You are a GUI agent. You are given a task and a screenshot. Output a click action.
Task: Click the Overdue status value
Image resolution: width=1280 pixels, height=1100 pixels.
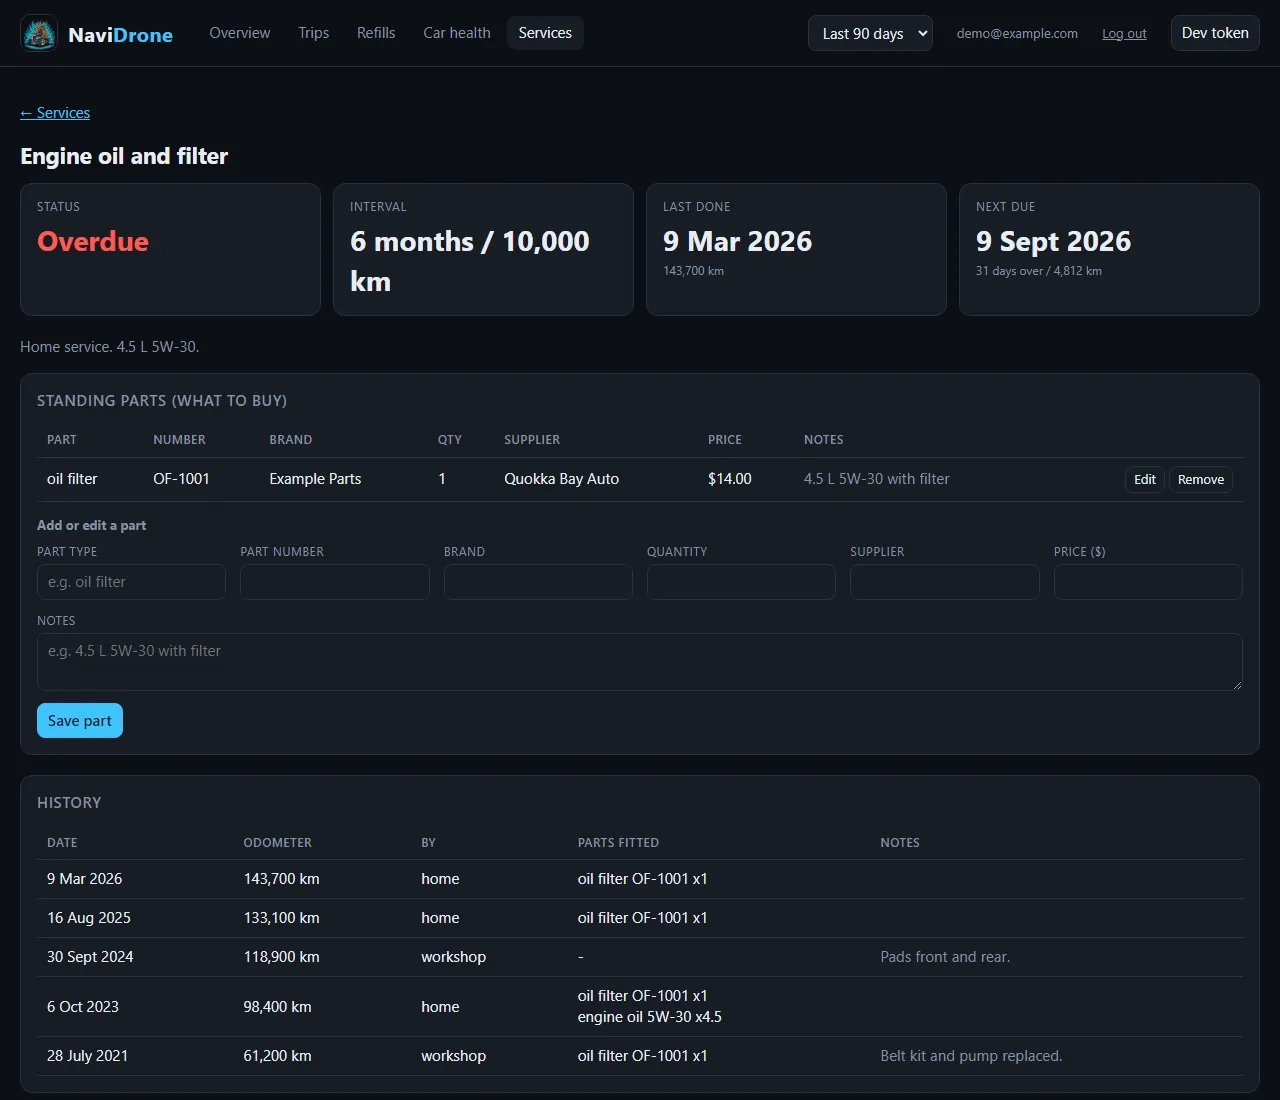click(93, 241)
